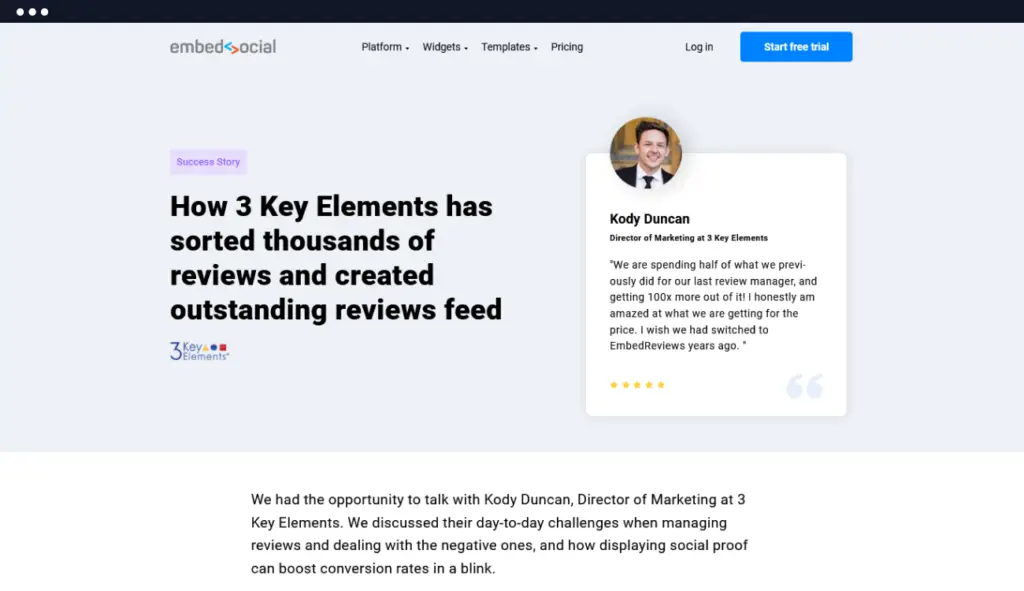Click the white window dots in the top-left bar
The image size is (1024, 591).
(x=33, y=11)
